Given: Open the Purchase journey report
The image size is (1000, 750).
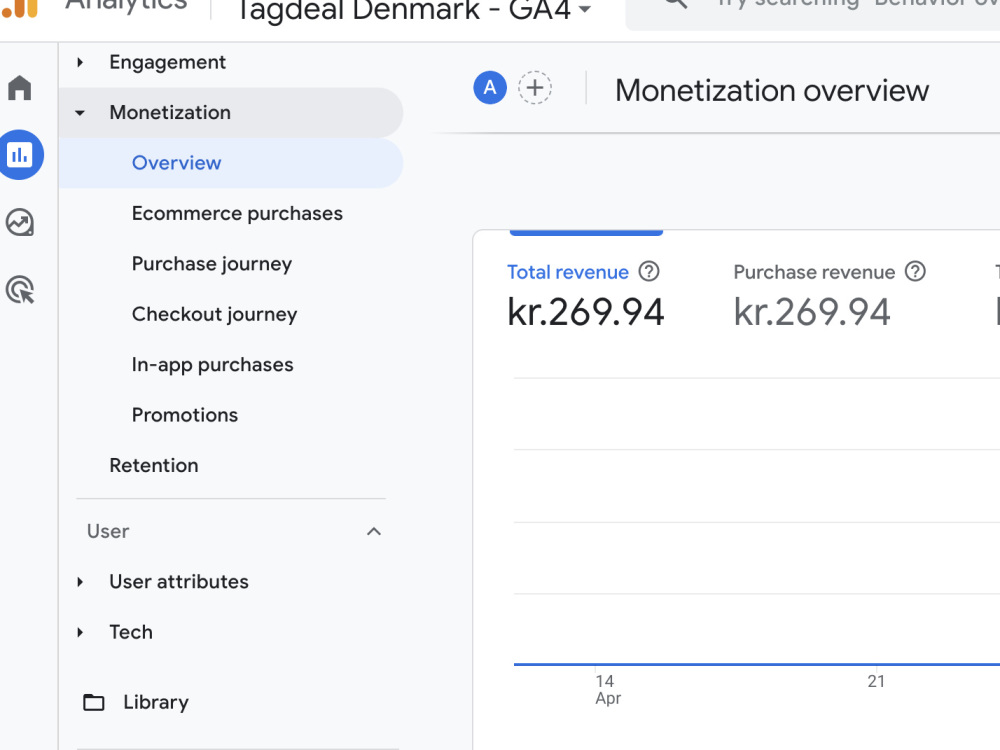Looking at the screenshot, I should [x=212, y=263].
